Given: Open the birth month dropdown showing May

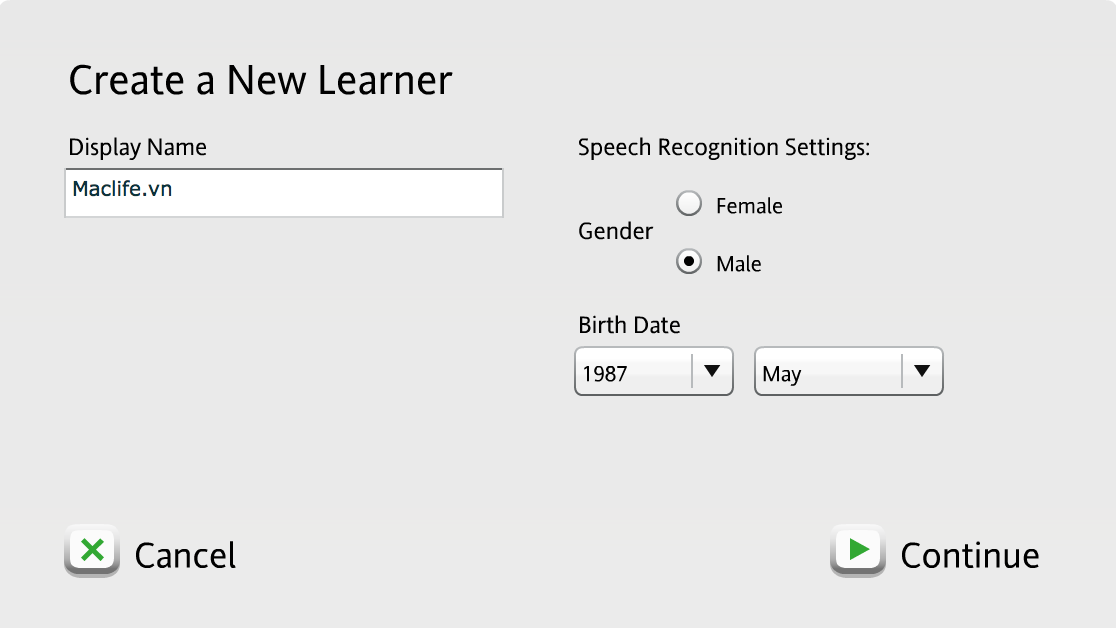Looking at the screenshot, I should tap(828, 372).
